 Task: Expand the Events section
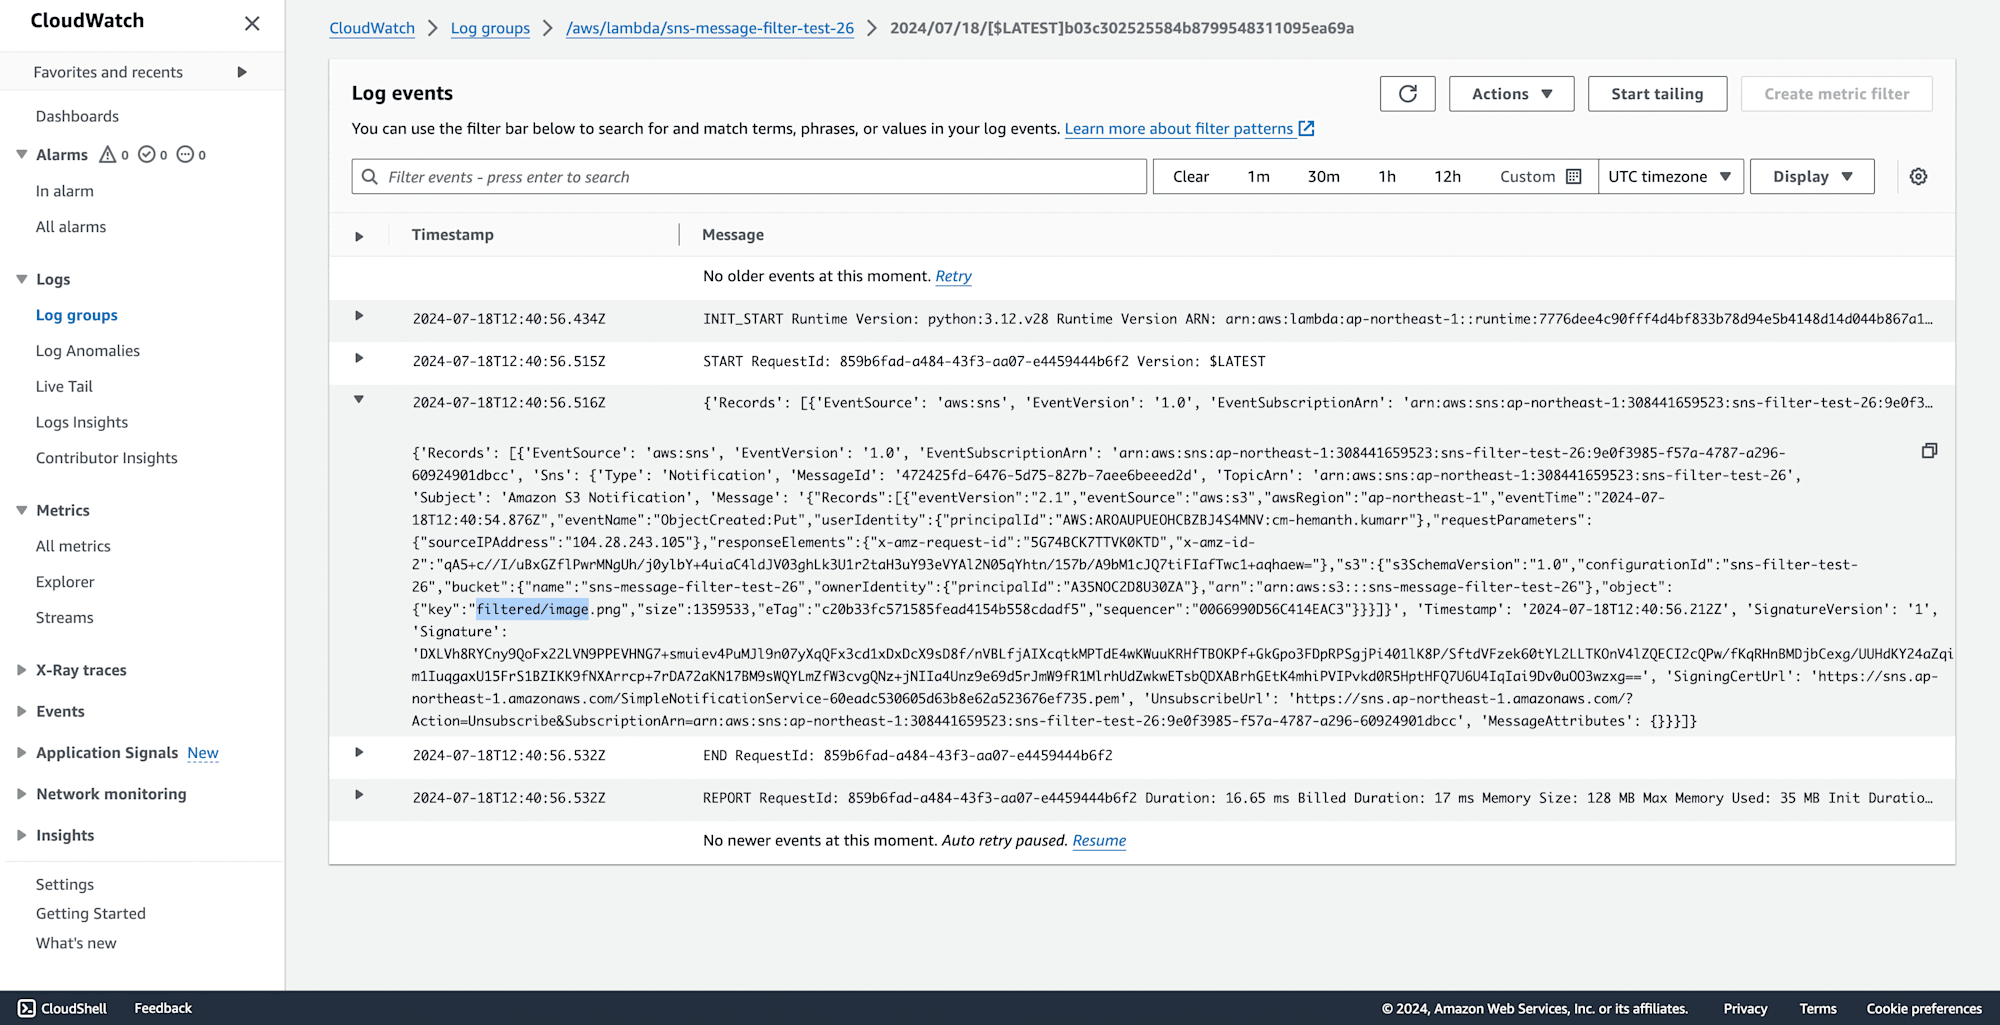coord(21,711)
